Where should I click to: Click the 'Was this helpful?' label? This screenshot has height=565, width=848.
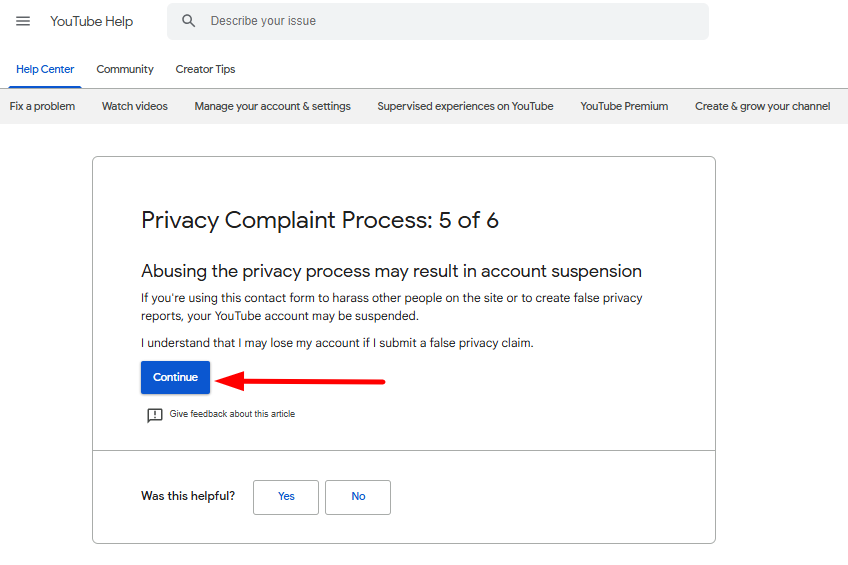tap(188, 496)
